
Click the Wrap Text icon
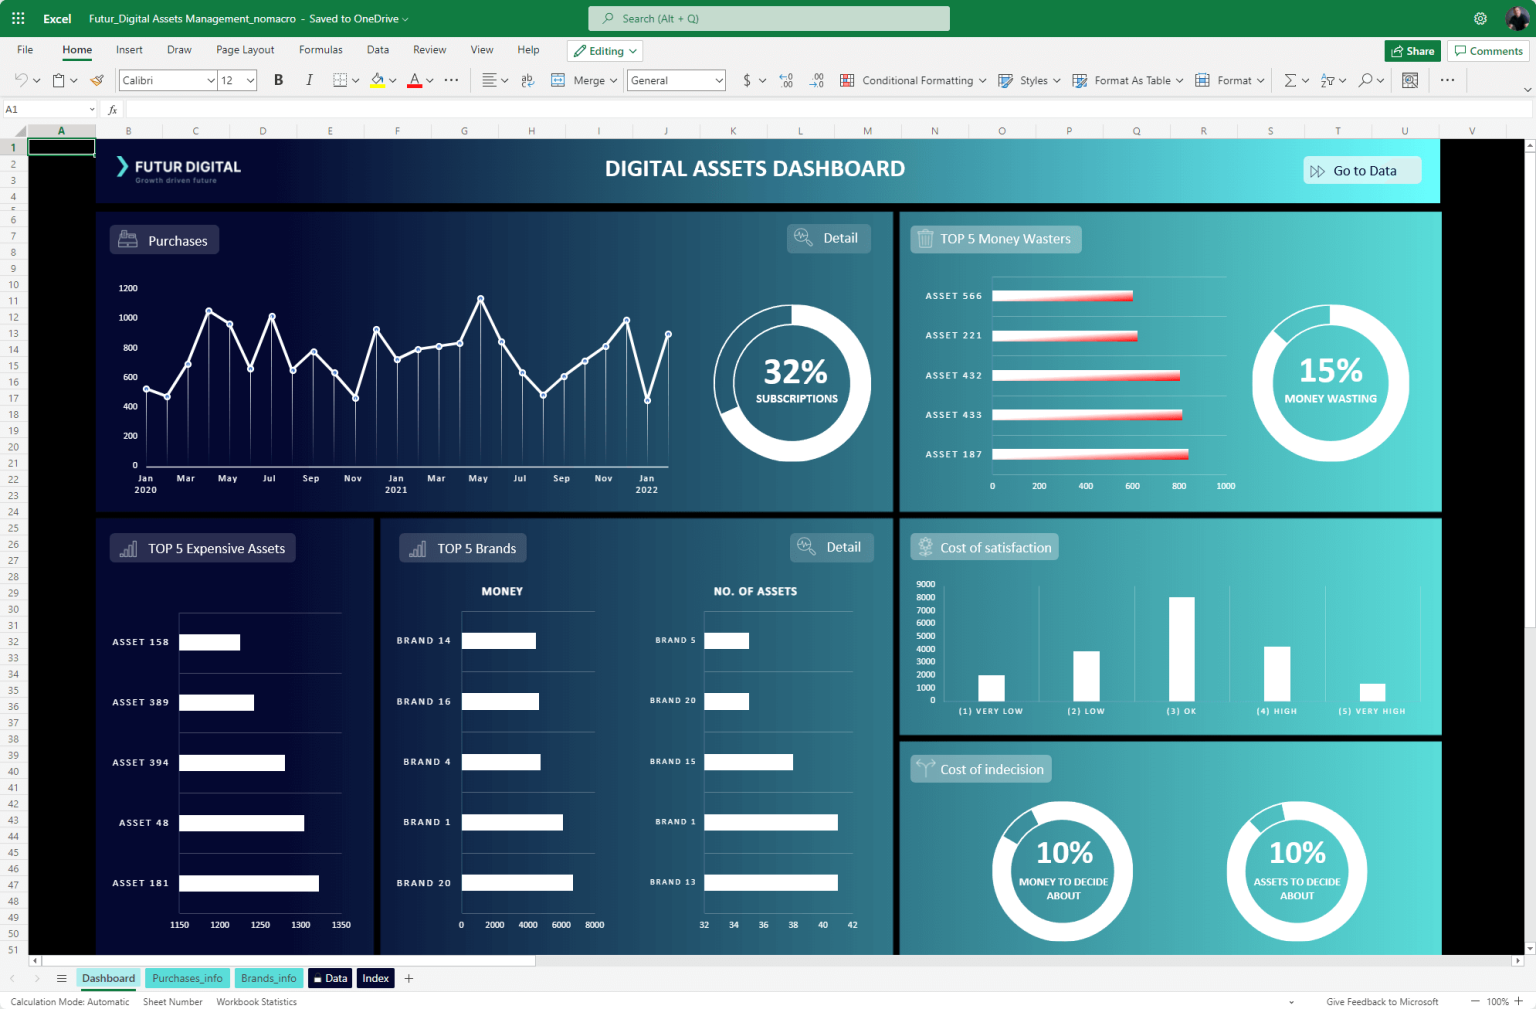[x=528, y=80]
